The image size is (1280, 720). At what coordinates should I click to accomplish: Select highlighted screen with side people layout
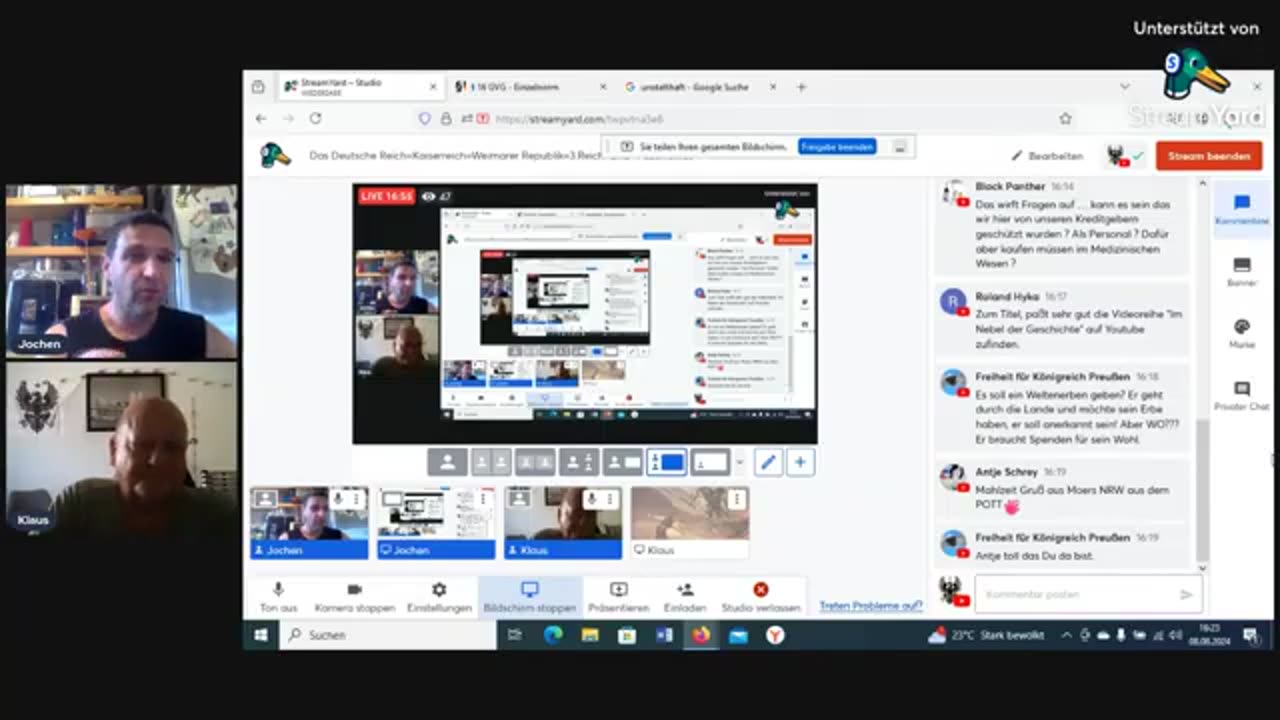pos(666,462)
